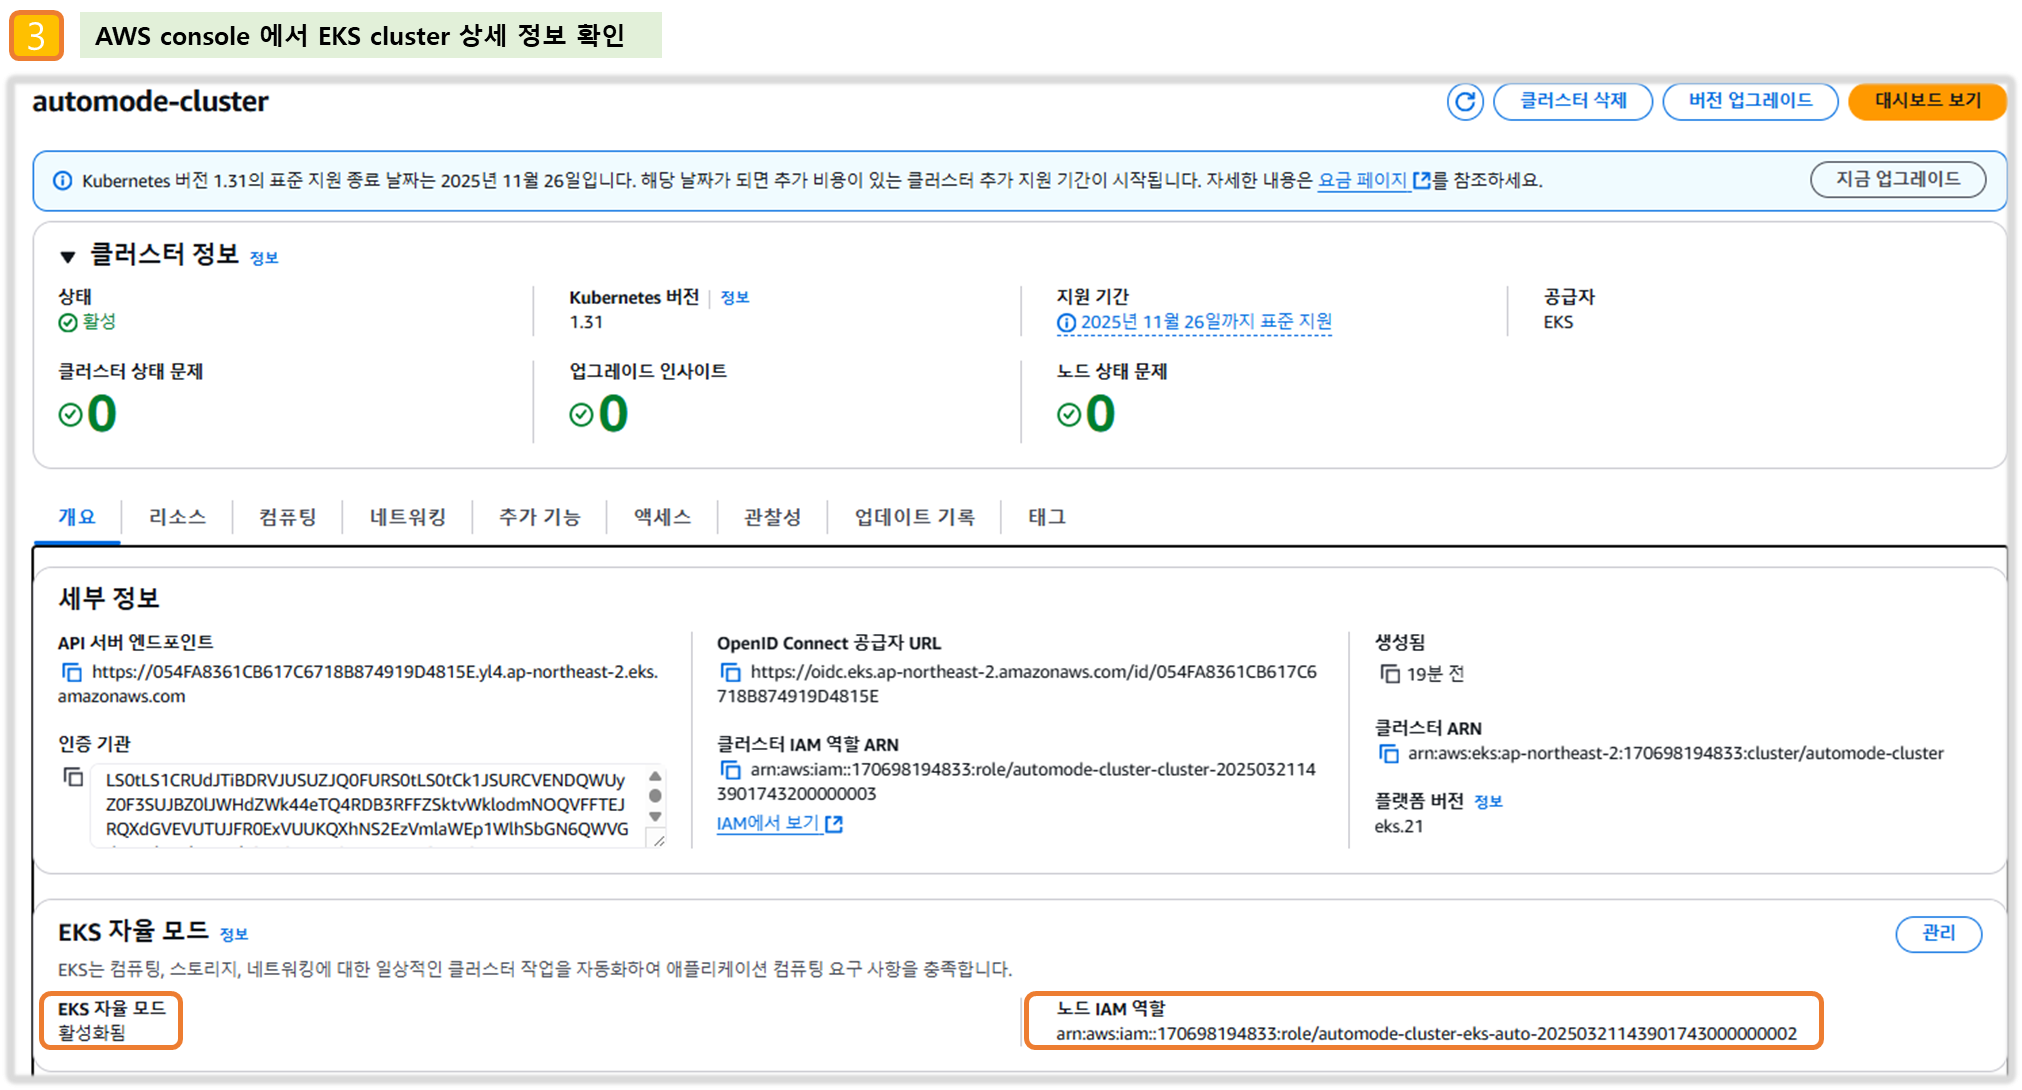Screen dimensions: 2022x1090
Task: Open the 액세스 tab
Action: (662, 517)
